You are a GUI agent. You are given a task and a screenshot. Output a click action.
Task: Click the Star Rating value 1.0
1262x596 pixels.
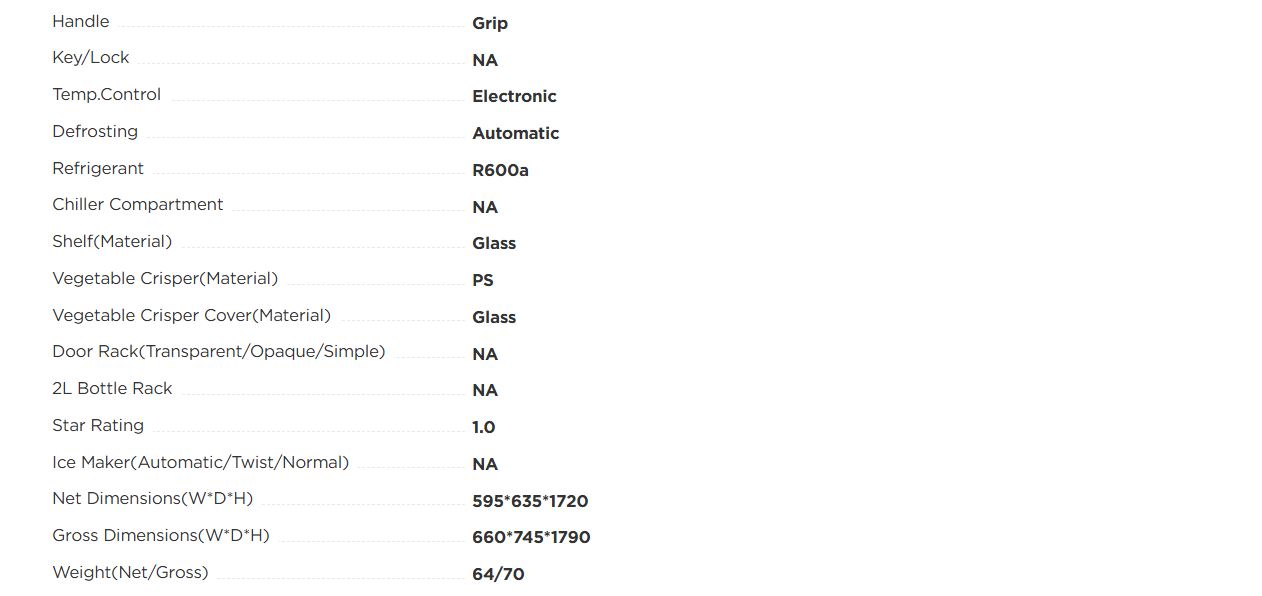click(x=483, y=427)
